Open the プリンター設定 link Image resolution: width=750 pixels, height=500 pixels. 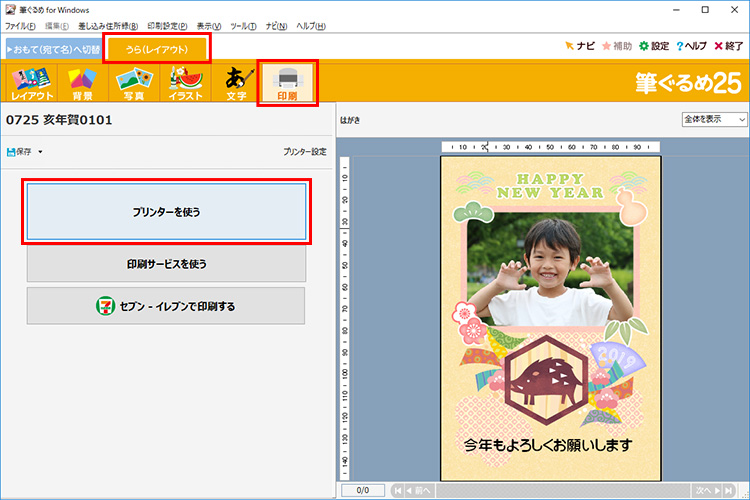pos(304,152)
